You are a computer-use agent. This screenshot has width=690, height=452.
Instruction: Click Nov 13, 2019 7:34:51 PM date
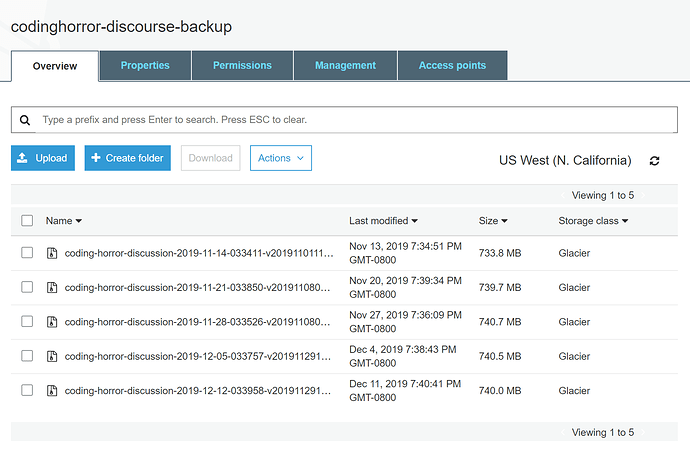click(405, 246)
